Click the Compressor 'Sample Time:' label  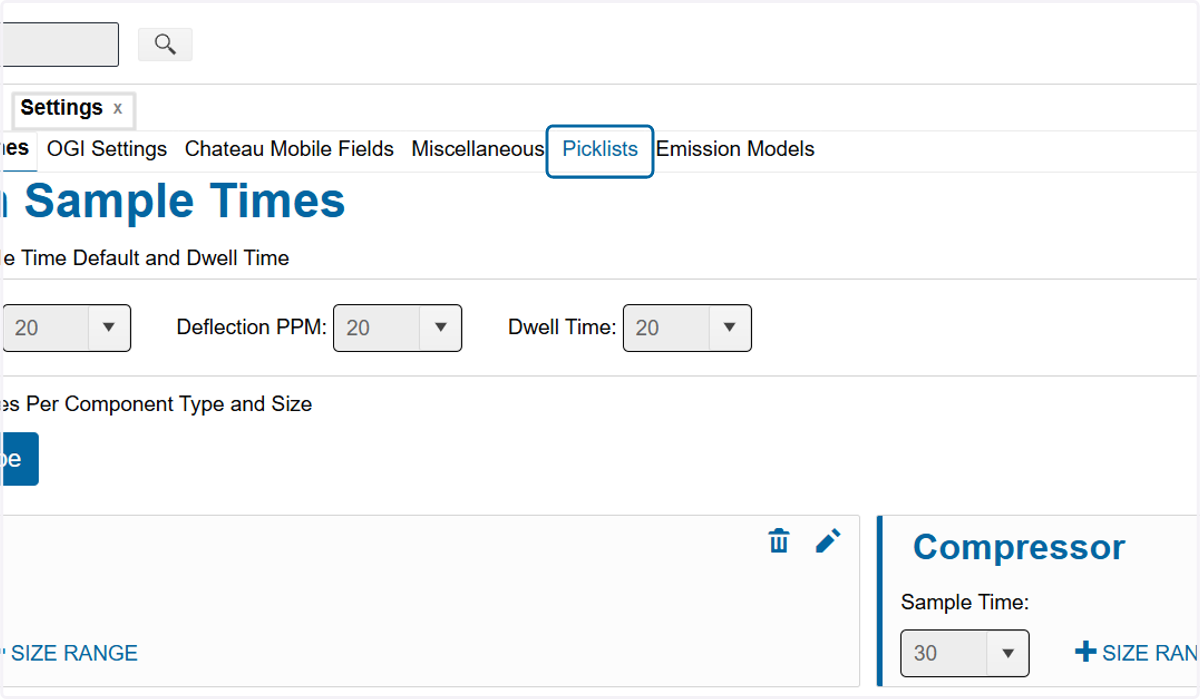(965, 602)
